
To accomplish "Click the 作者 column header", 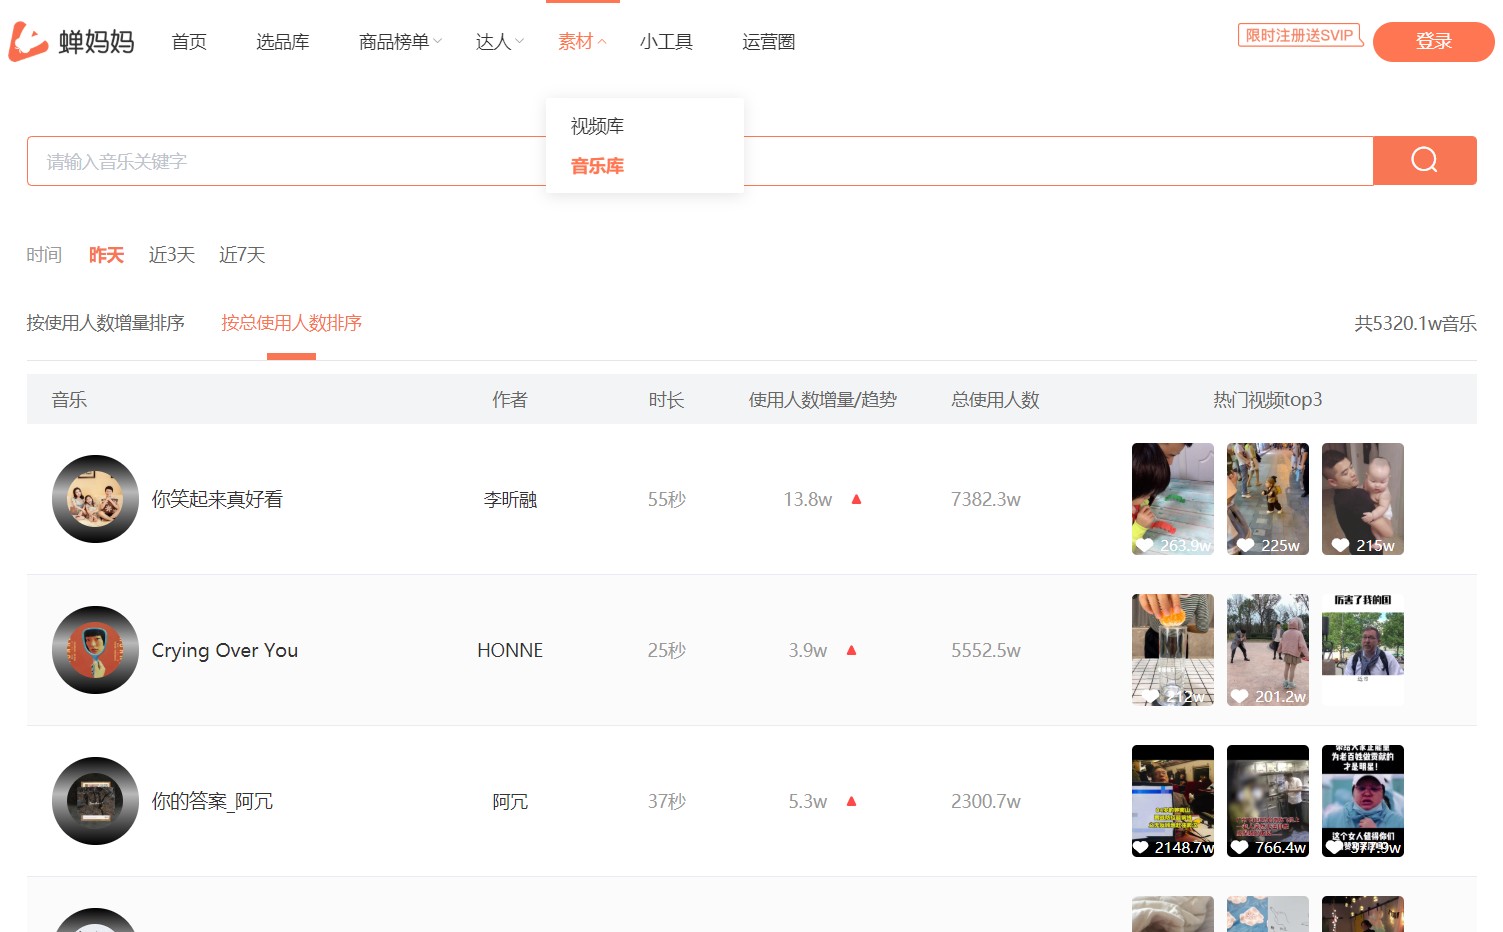I will click(509, 400).
